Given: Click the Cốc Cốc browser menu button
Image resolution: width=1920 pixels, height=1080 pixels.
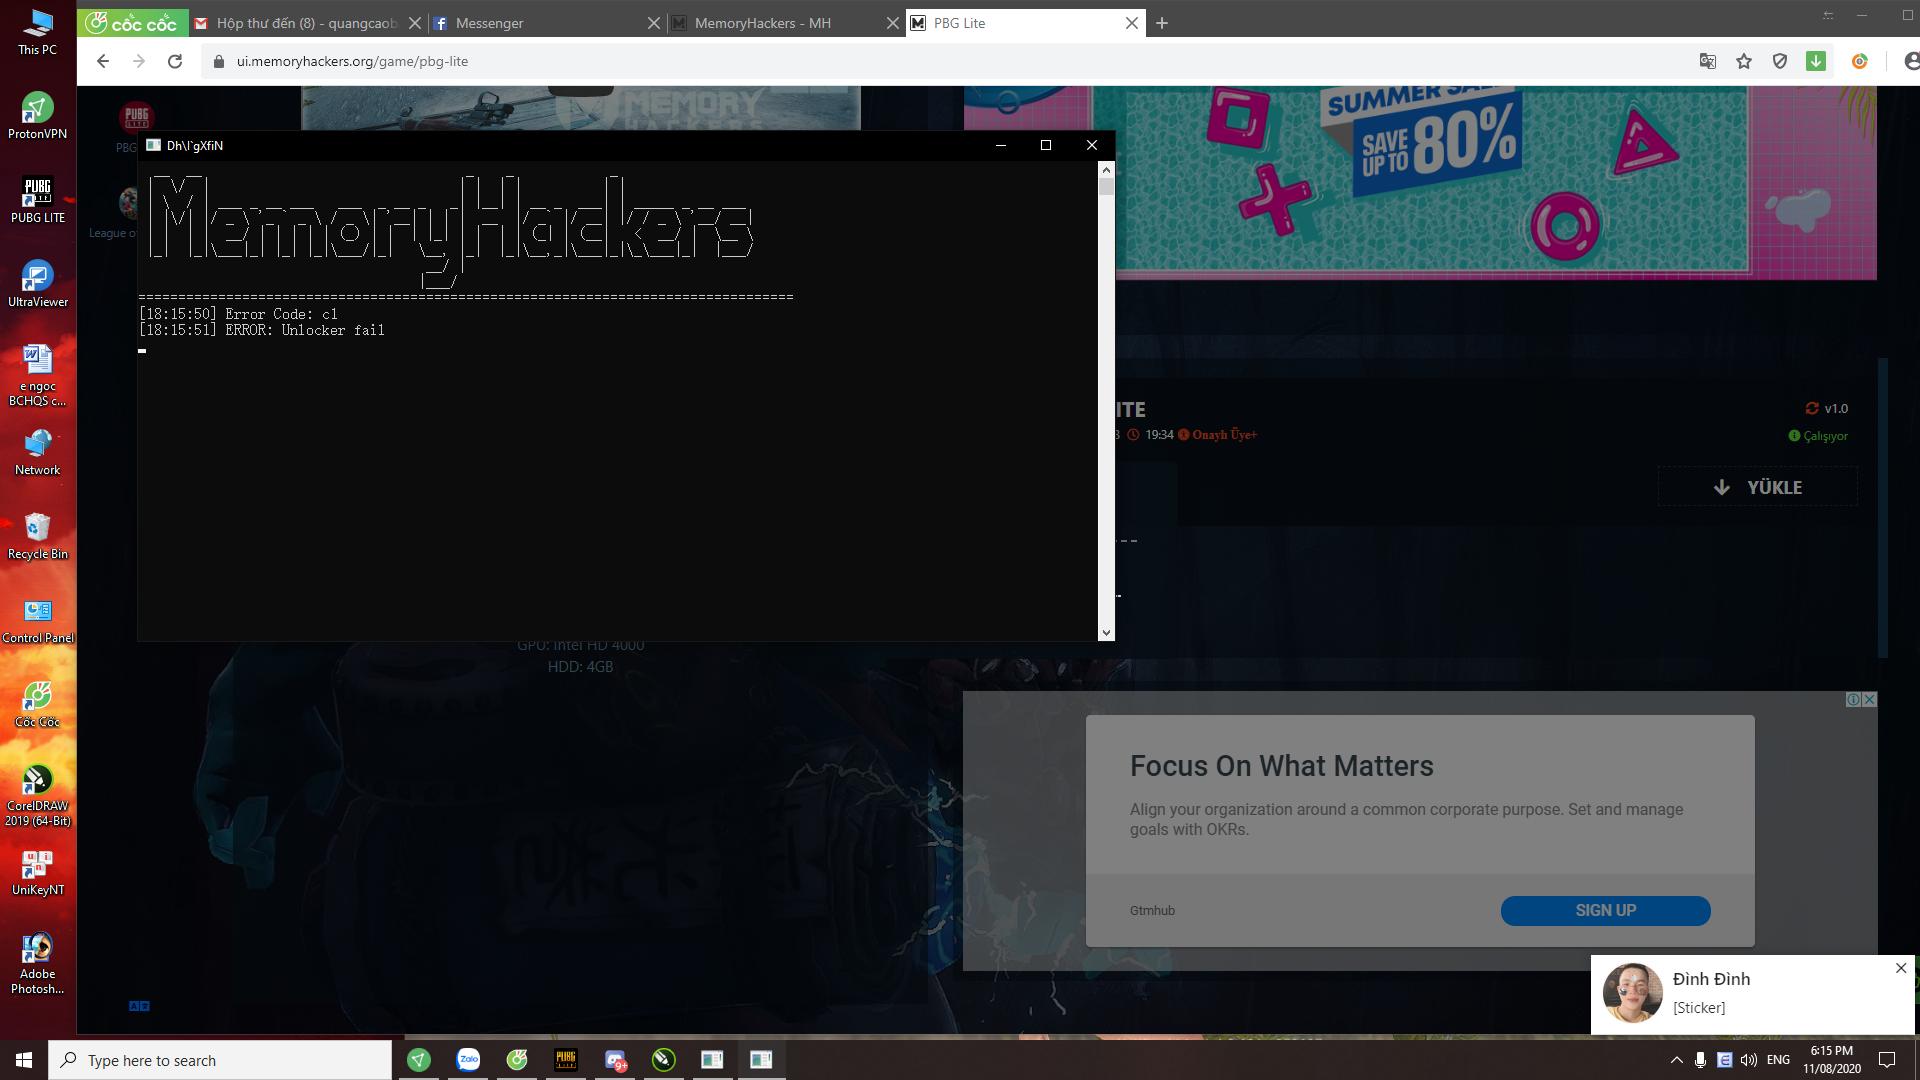Looking at the screenshot, I should tap(131, 23).
